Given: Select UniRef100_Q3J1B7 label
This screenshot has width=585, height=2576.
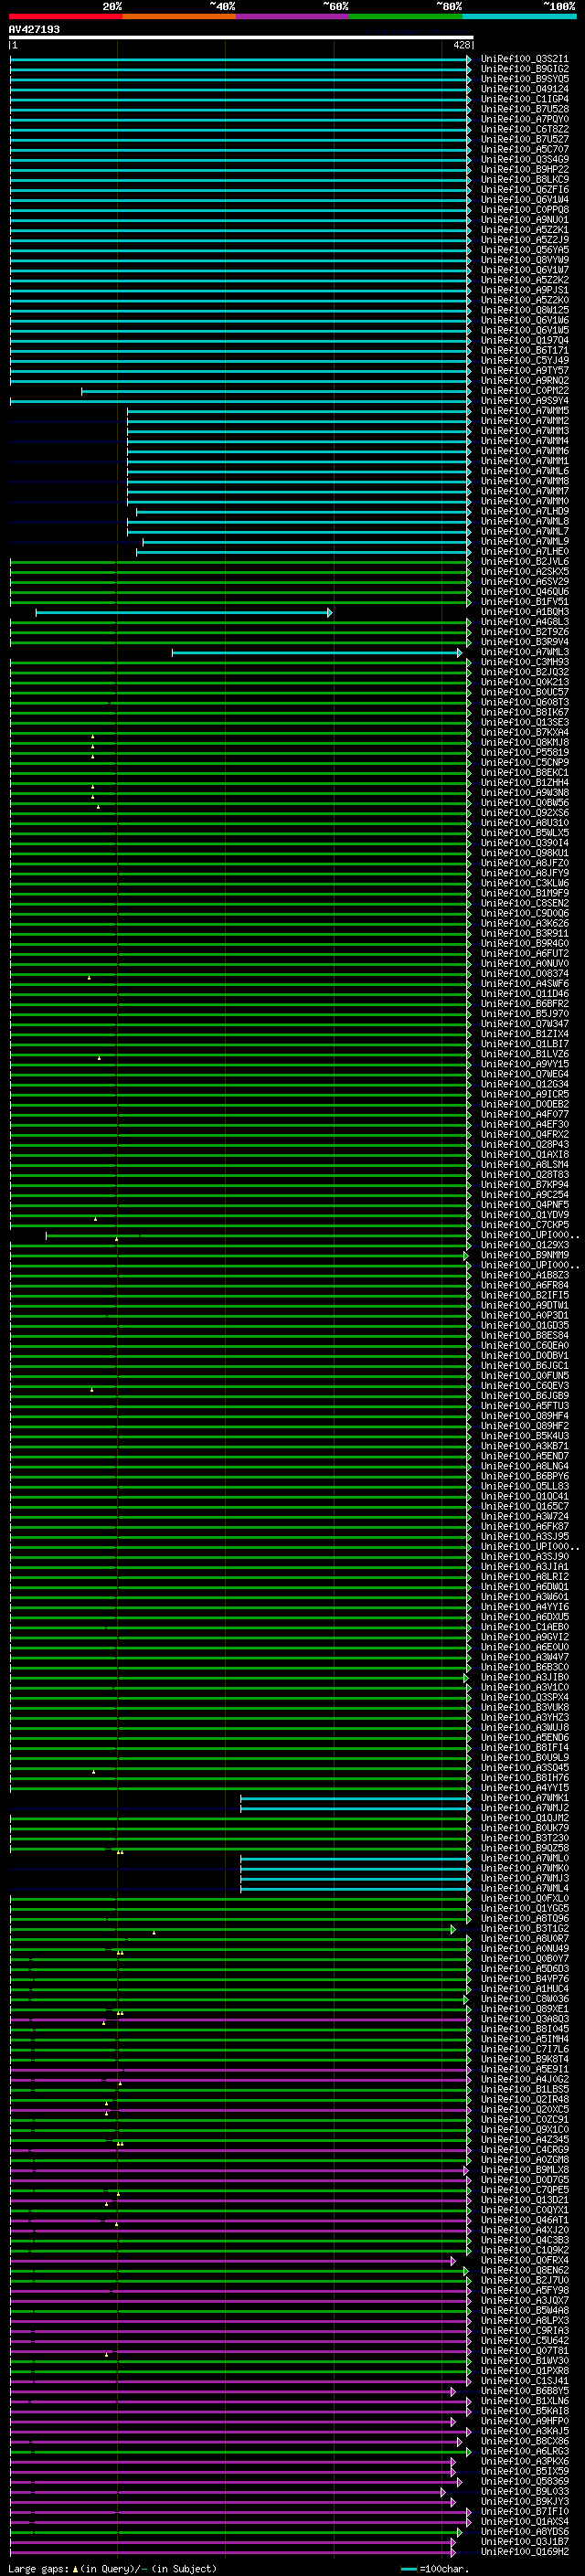Looking at the screenshot, I should click(525, 2541).
